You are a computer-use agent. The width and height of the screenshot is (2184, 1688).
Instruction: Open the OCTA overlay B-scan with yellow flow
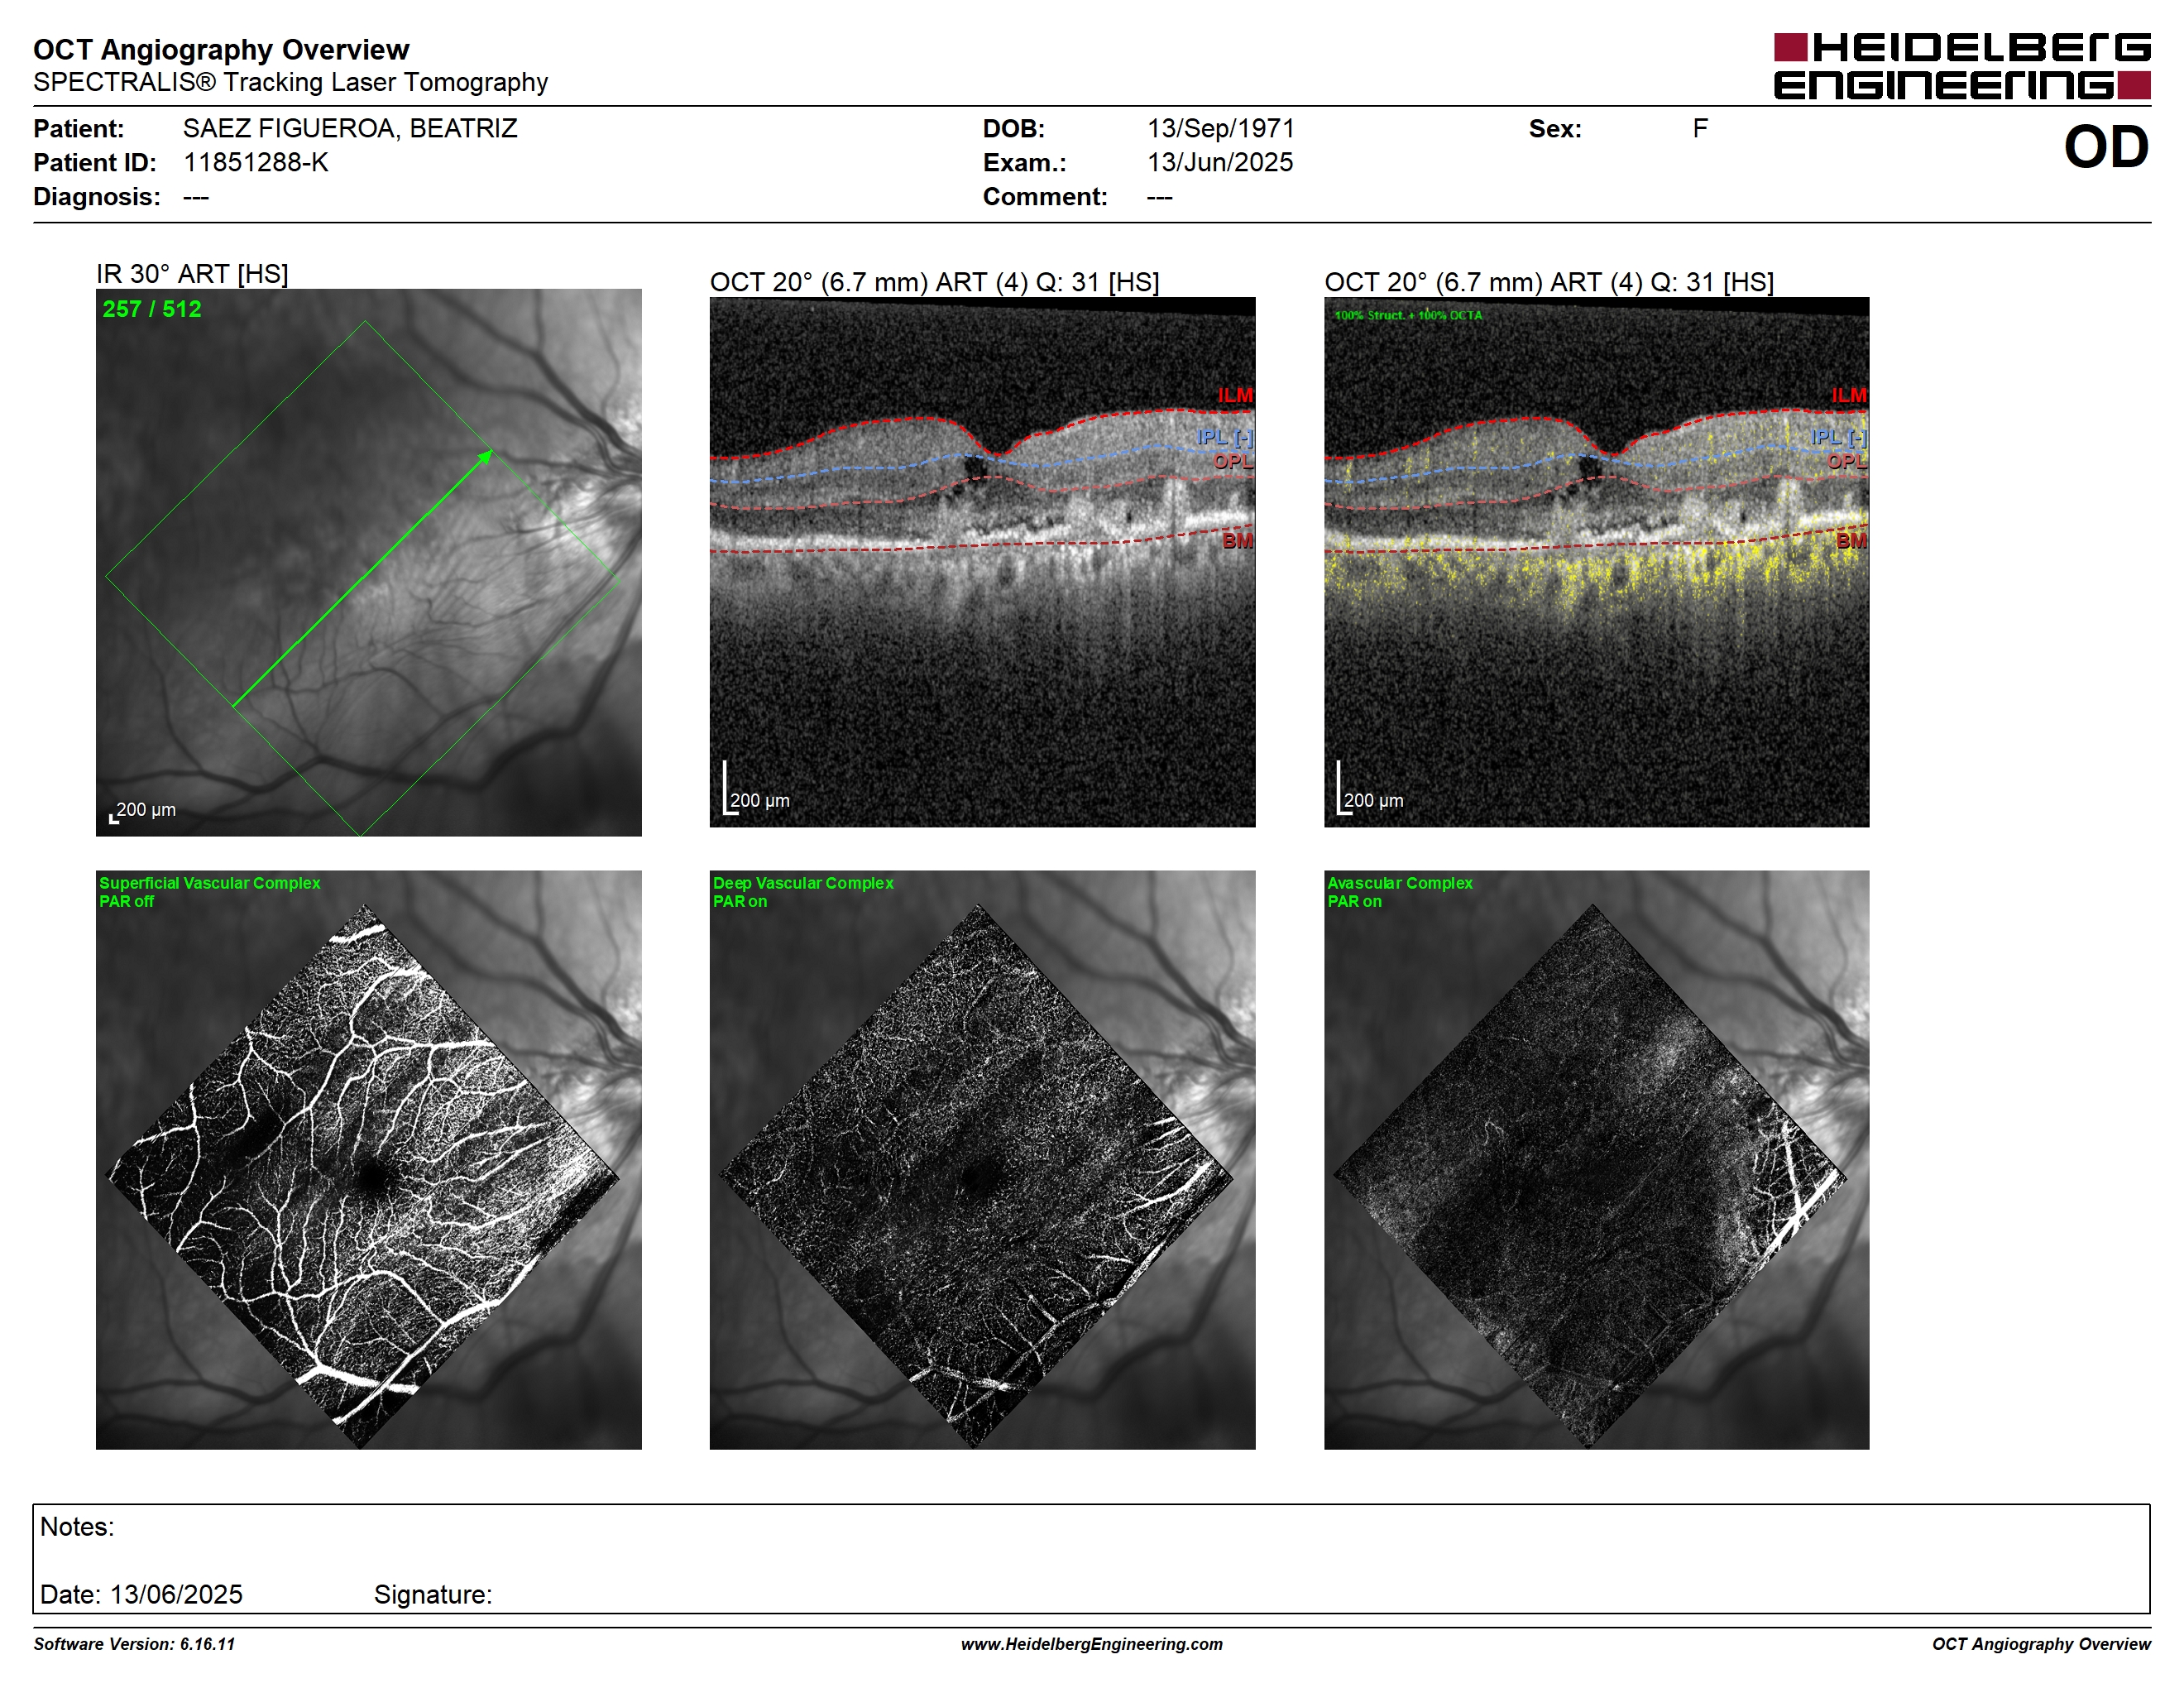[1596, 562]
